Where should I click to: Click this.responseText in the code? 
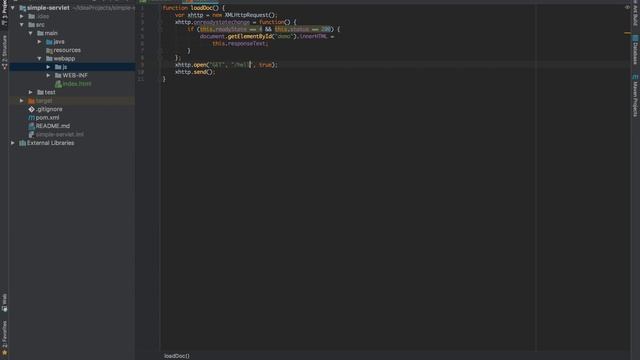pyautogui.click(x=239, y=43)
